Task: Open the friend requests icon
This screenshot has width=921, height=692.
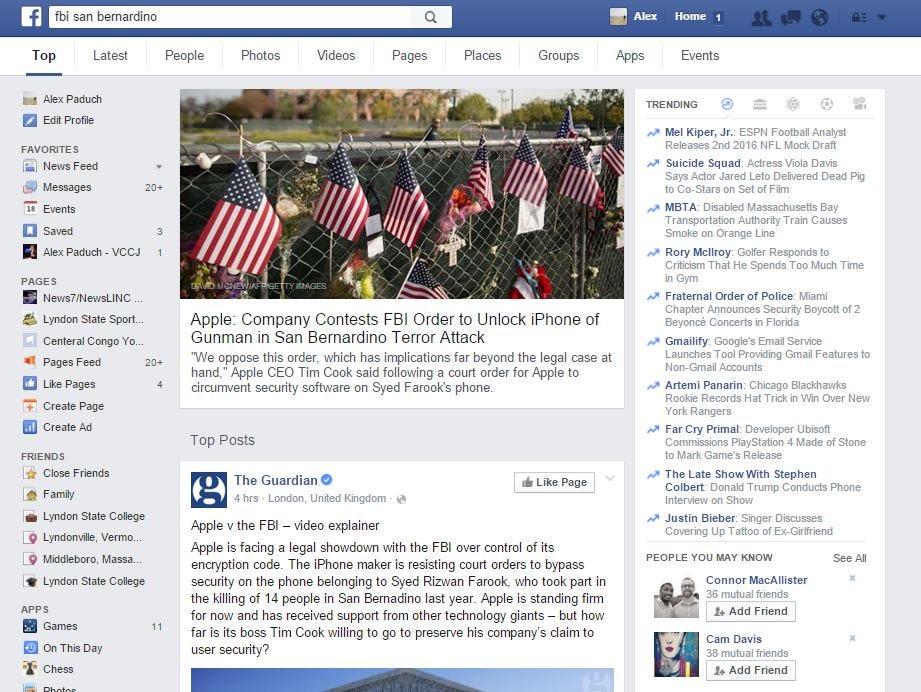Action: [761, 18]
